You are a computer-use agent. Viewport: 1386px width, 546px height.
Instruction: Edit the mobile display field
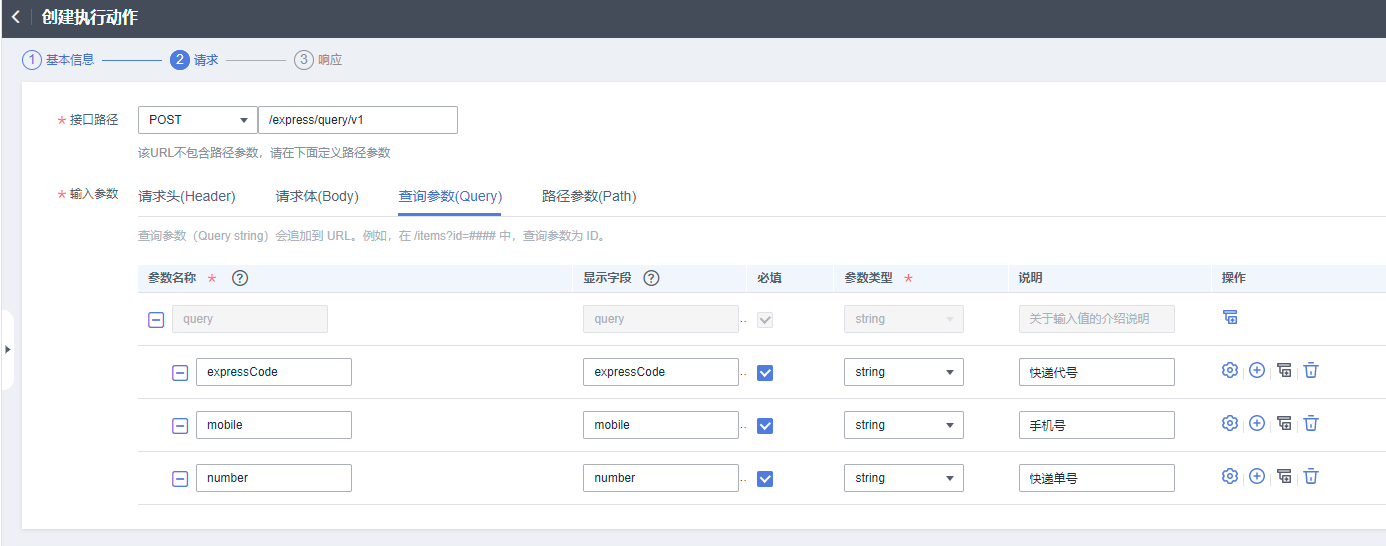661,425
